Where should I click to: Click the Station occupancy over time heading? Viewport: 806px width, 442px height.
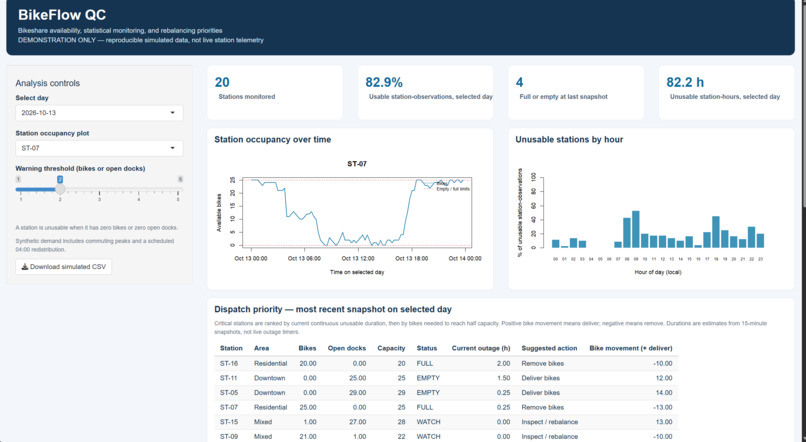pyautogui.click(x=272, y=139)
